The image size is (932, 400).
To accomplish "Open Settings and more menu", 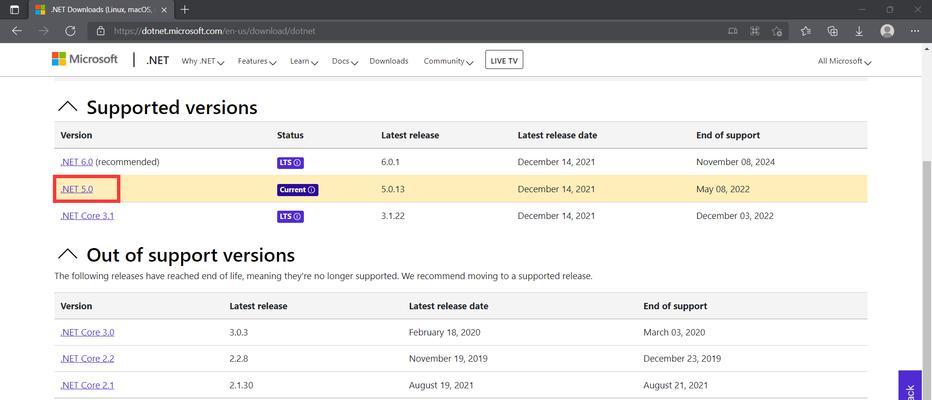I will pyautogui.click(x=914, y=31).
